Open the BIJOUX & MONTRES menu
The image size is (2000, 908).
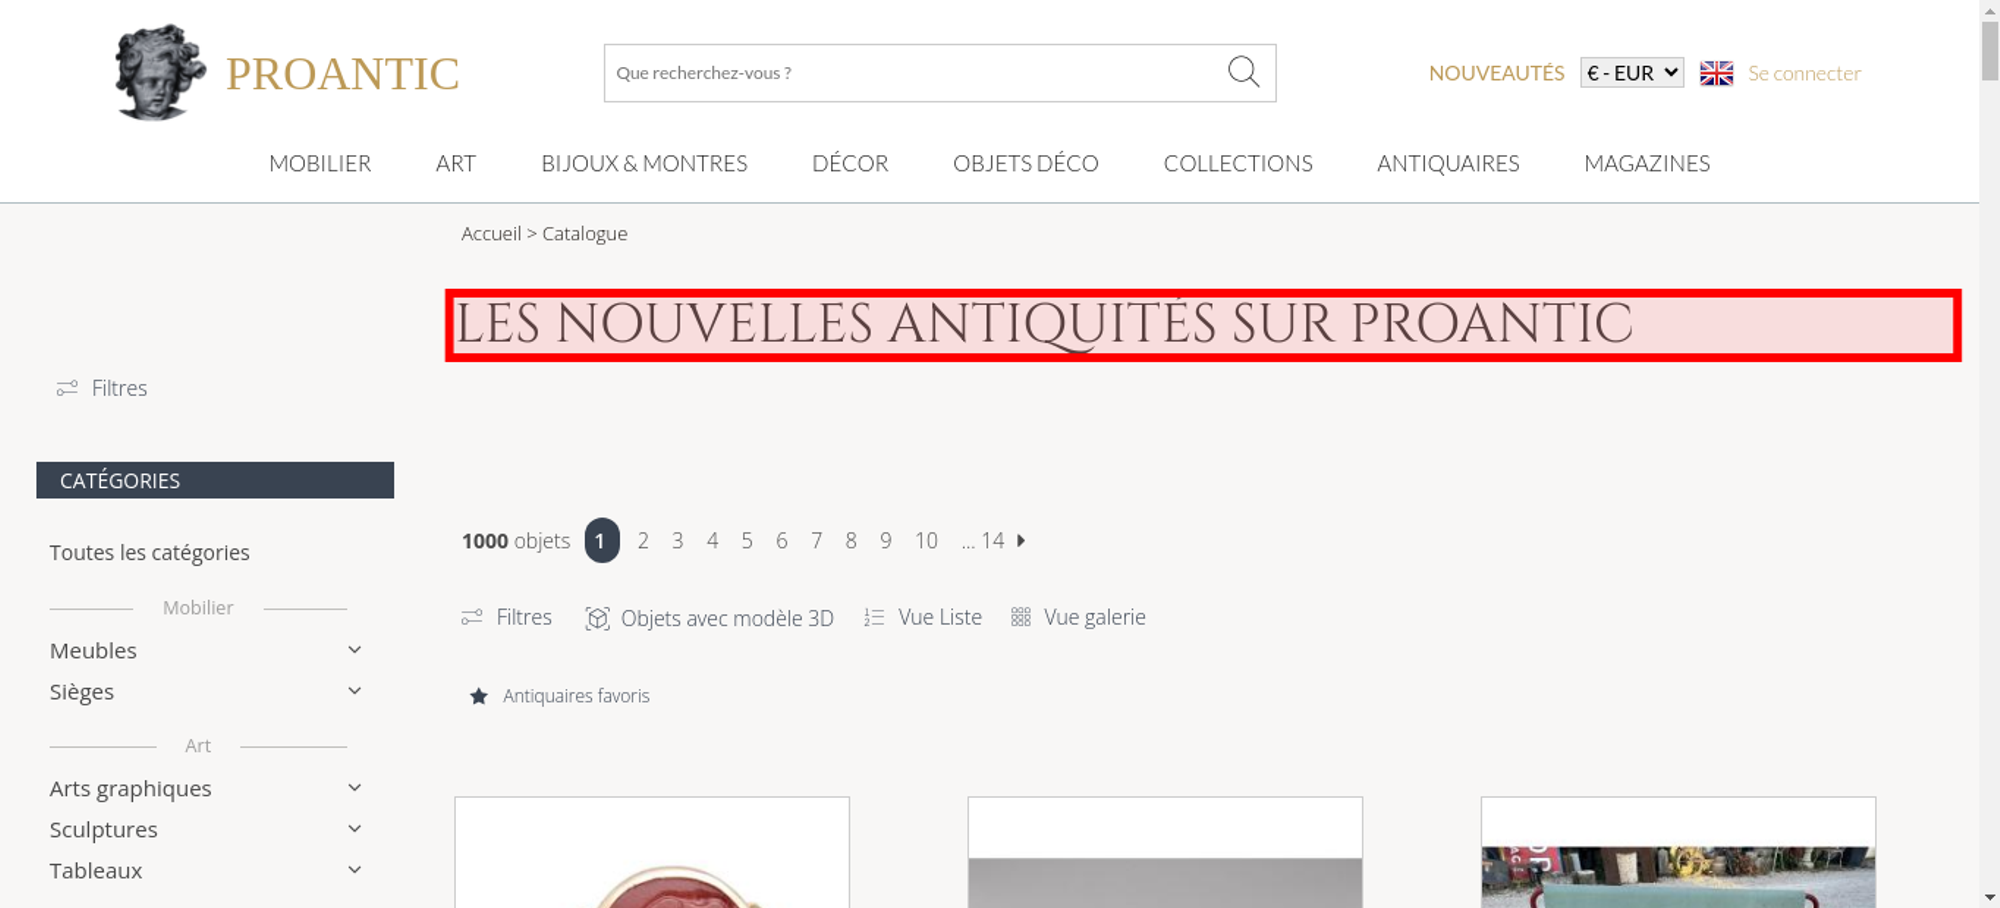pos(644,163)
